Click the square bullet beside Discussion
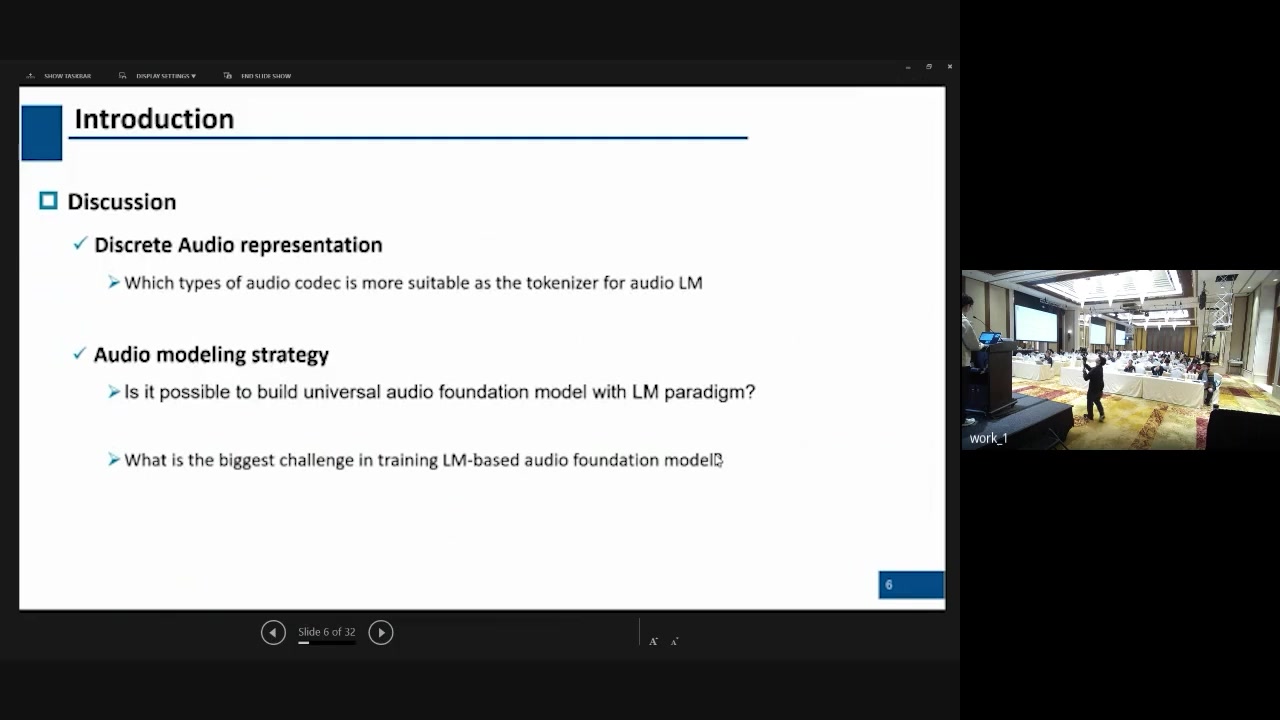This screenshot has height=720, width=1280. pyautogui.click(x=48, y=201)
